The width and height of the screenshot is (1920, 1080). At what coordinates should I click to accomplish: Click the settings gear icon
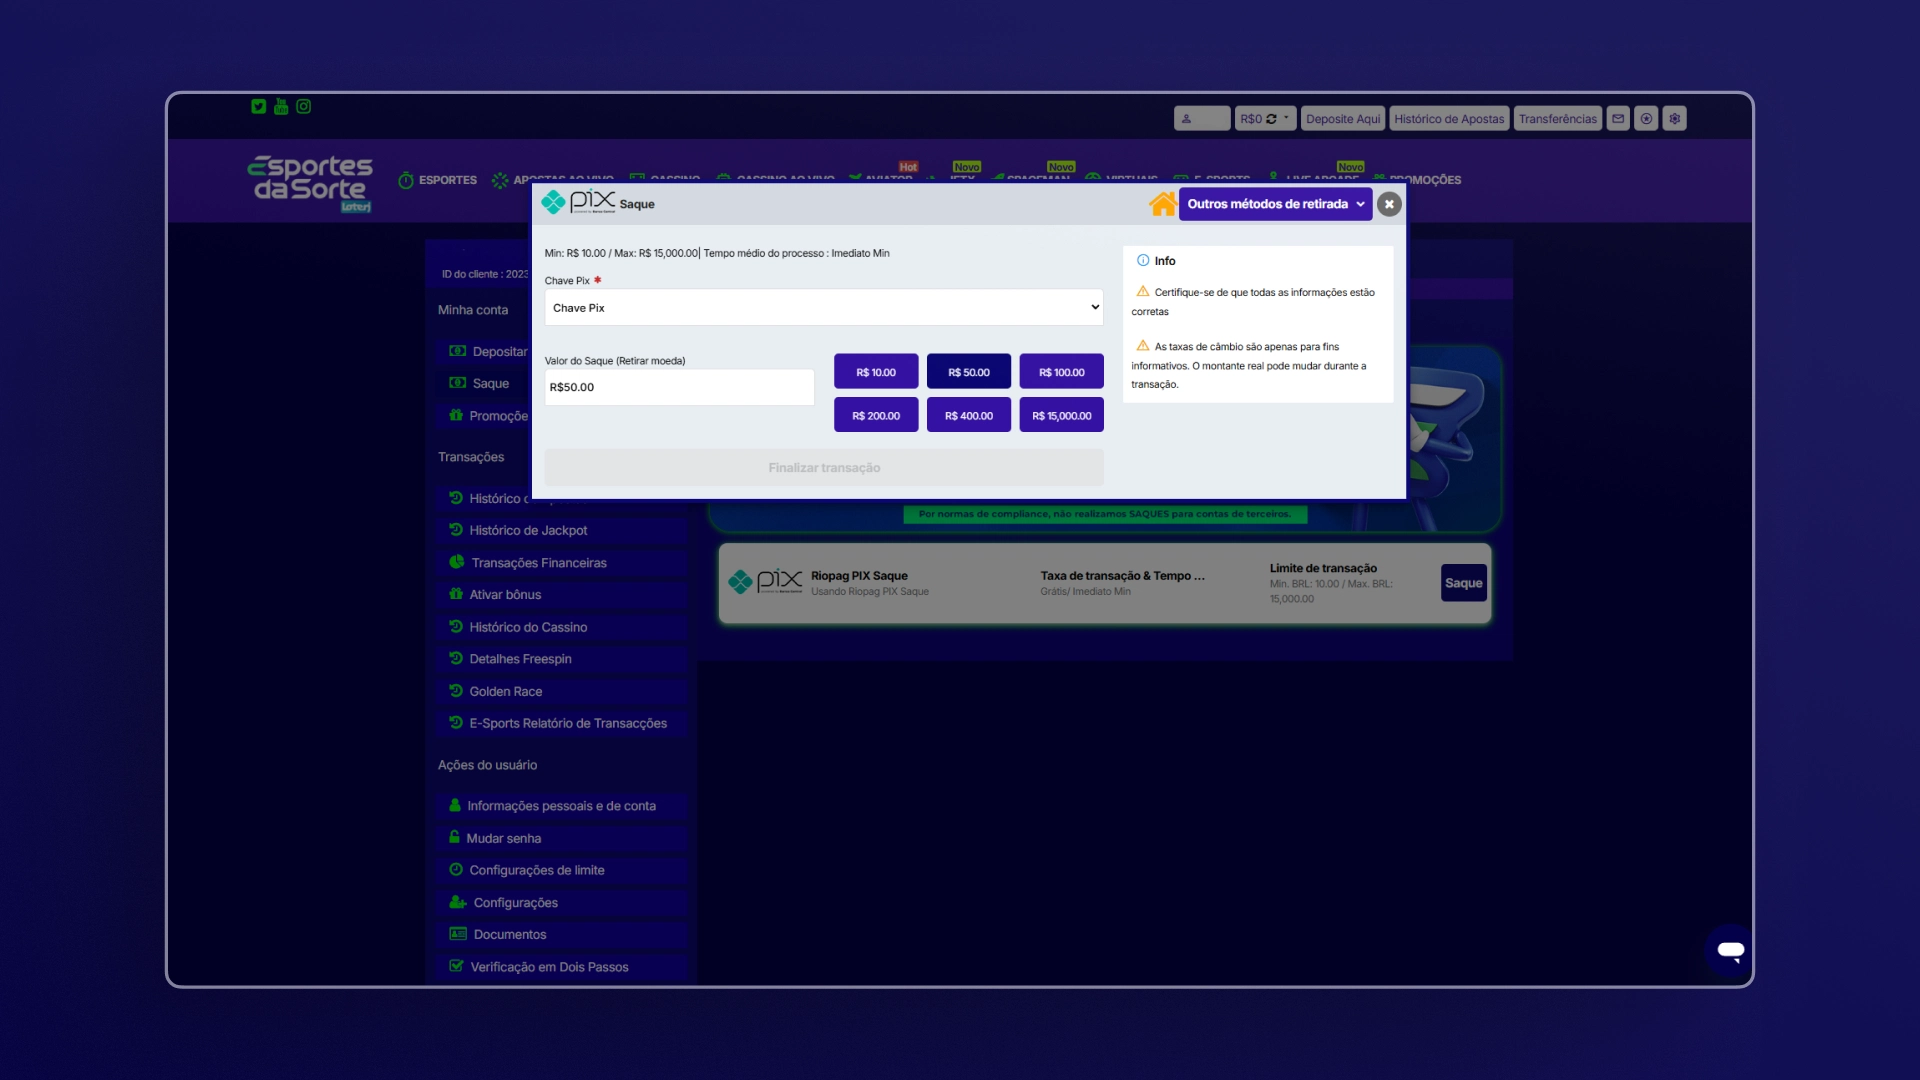pyautogui.click(x=1674, y=118)
